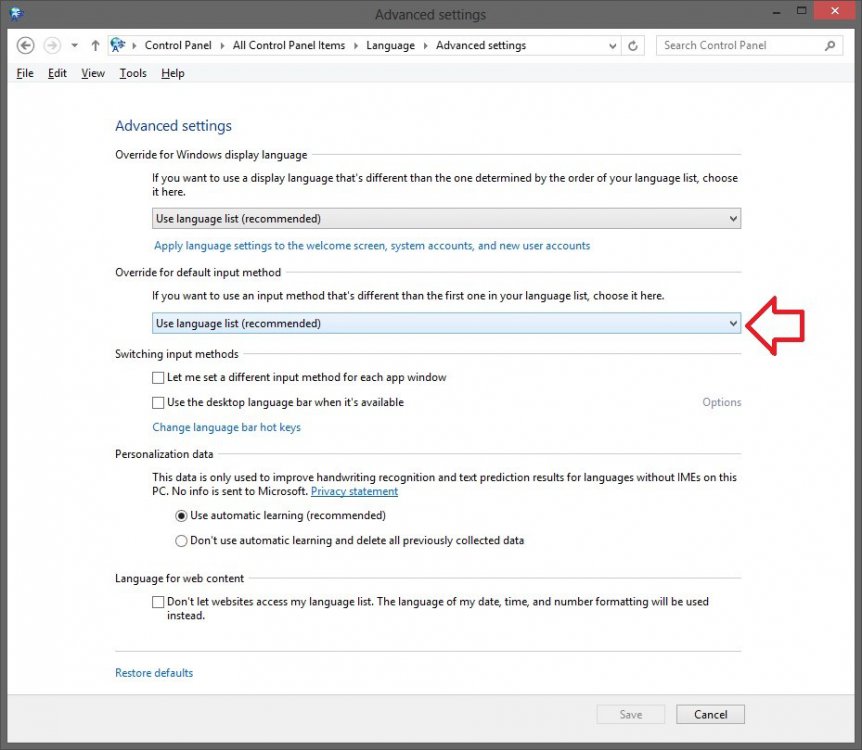Click the search magnifier icon

(x=829, y=45)
